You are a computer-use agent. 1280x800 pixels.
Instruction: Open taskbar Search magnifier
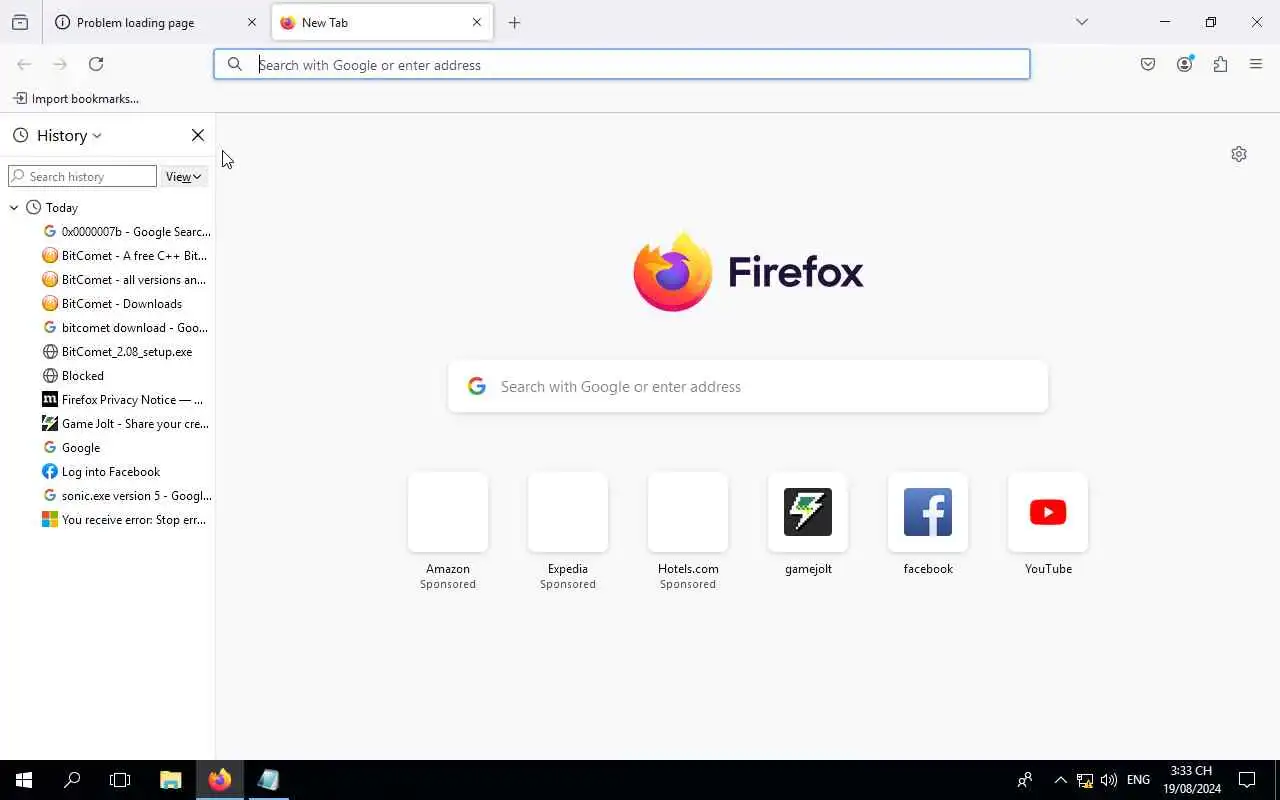(x=72, y=780)
